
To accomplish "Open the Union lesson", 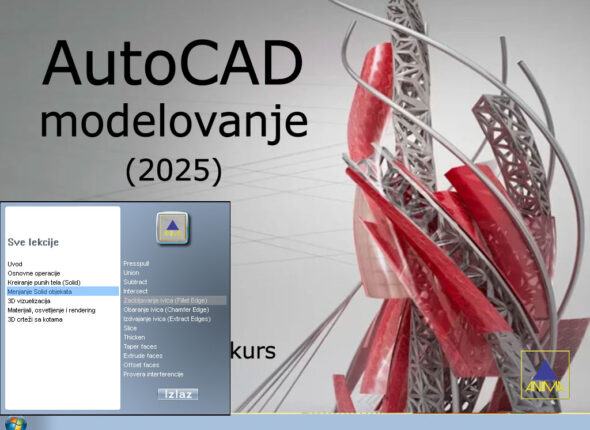I will pyautogui.click(x=131, y=273).
